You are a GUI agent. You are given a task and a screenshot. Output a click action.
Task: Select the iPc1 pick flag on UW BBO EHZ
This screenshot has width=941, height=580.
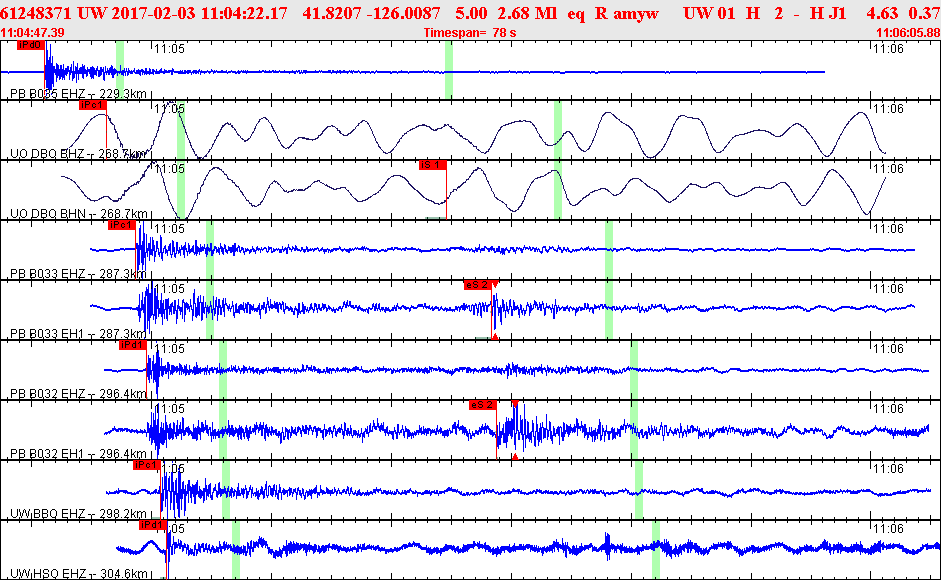[x=146, y=465]
